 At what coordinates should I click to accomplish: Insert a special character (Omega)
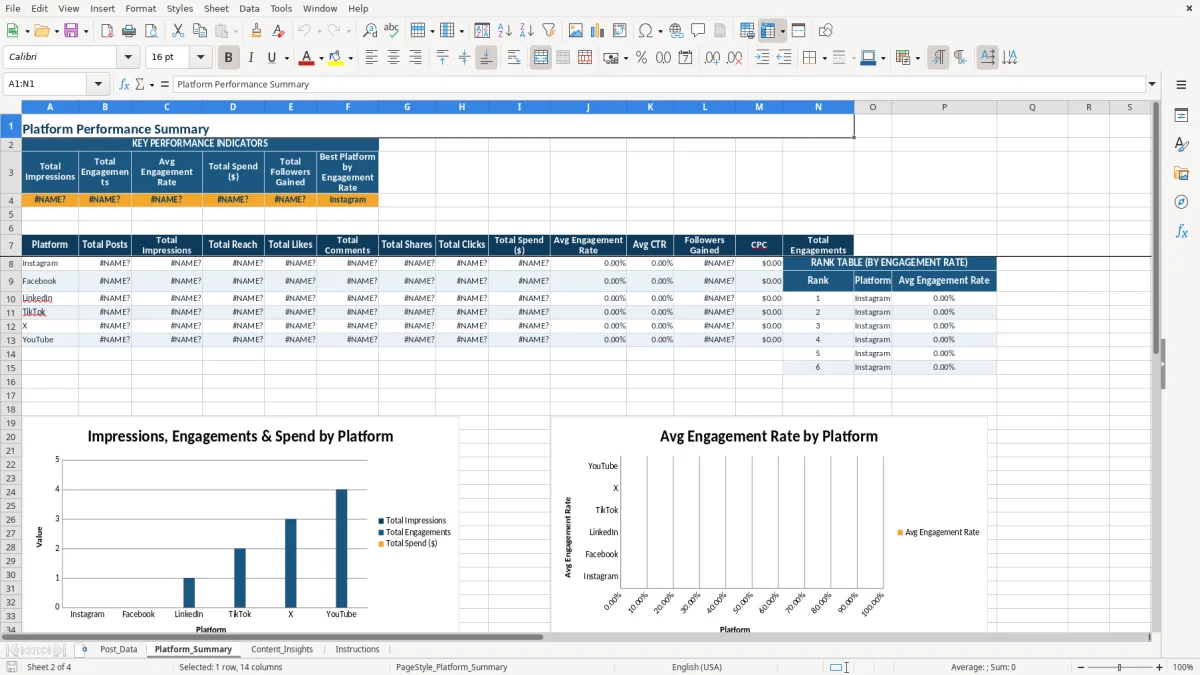(645, 31)
